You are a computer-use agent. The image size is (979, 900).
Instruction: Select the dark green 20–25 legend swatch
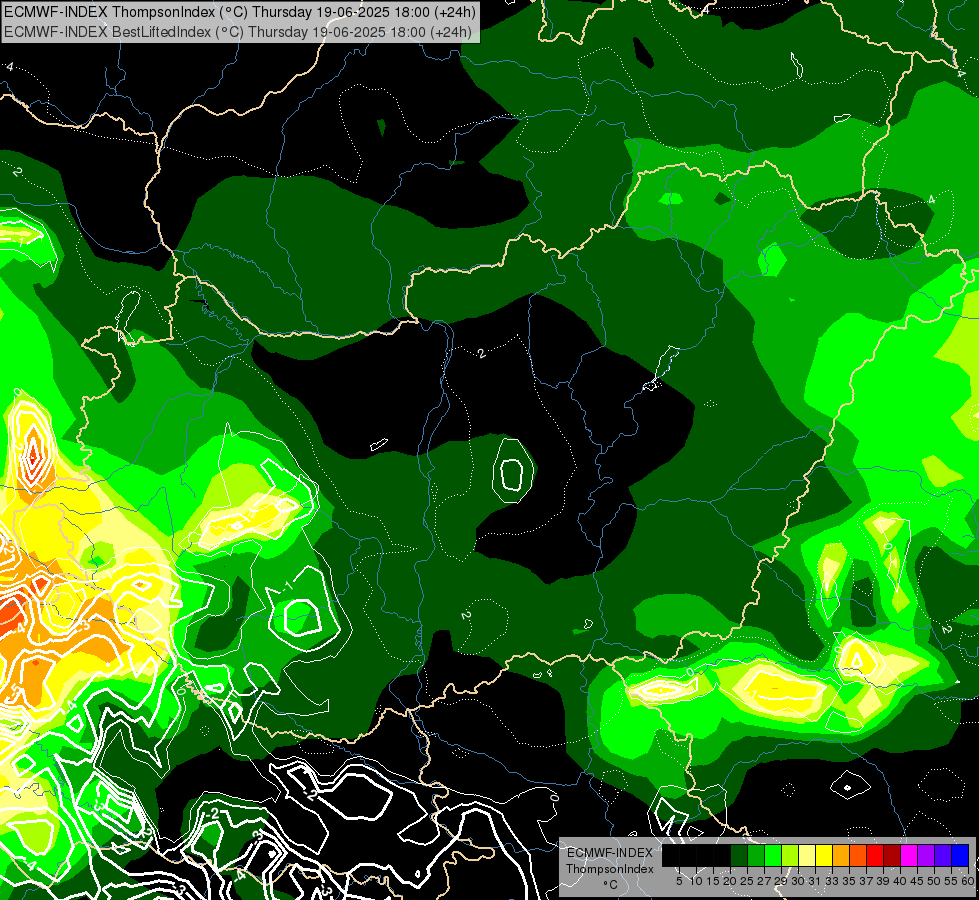[739, 856]
